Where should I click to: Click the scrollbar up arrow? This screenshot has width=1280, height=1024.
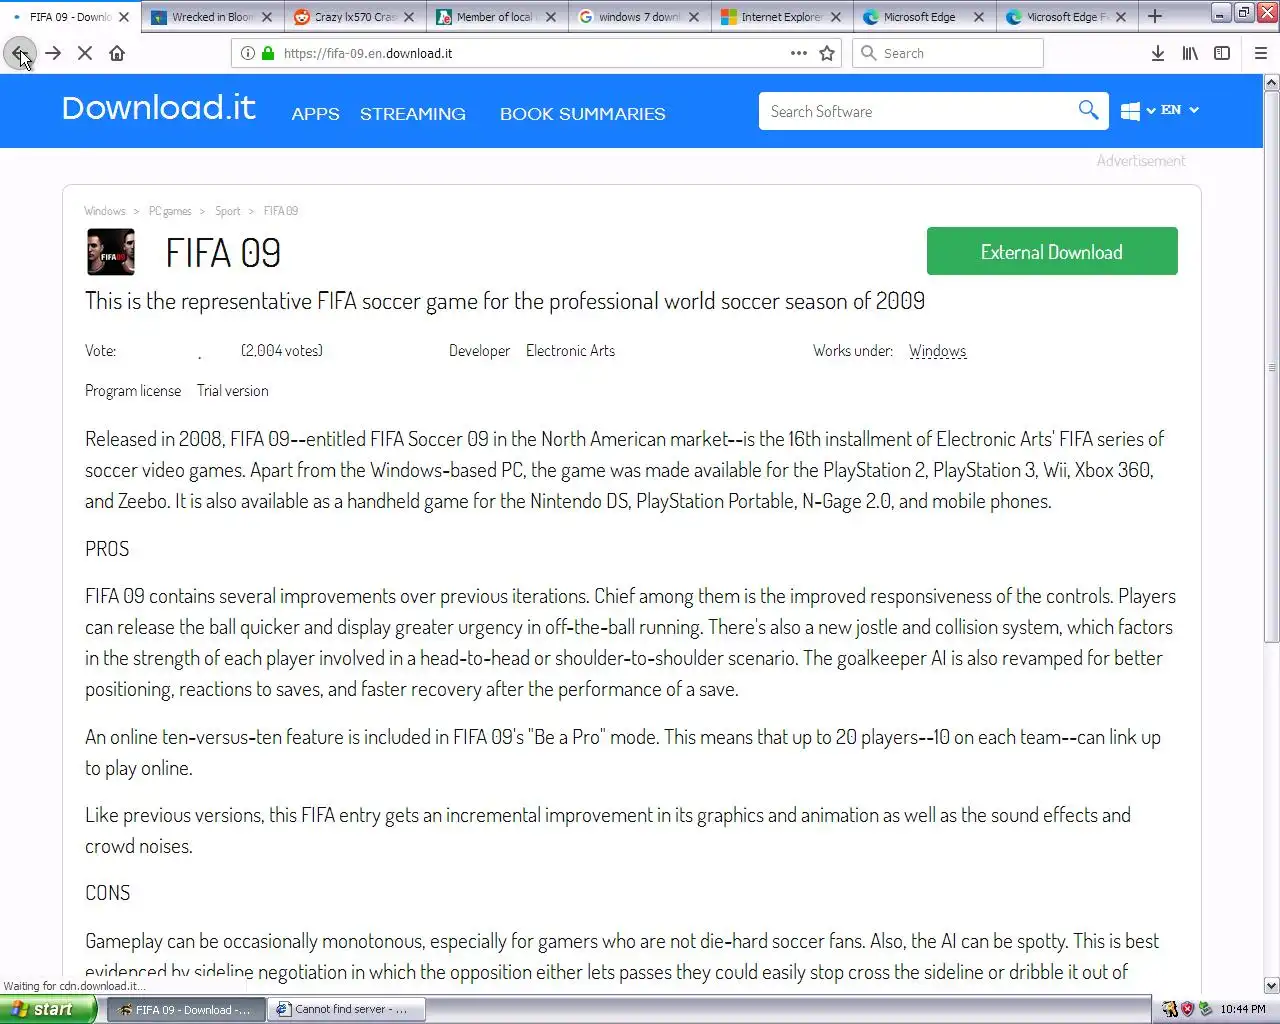[1271, 82]
